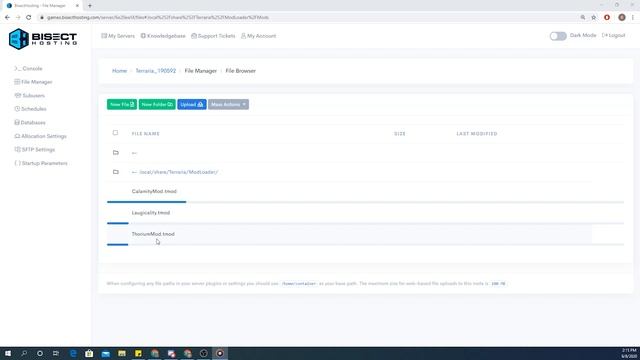
Task: Click the FILE NAME column header
Action: tap(146, 134)
